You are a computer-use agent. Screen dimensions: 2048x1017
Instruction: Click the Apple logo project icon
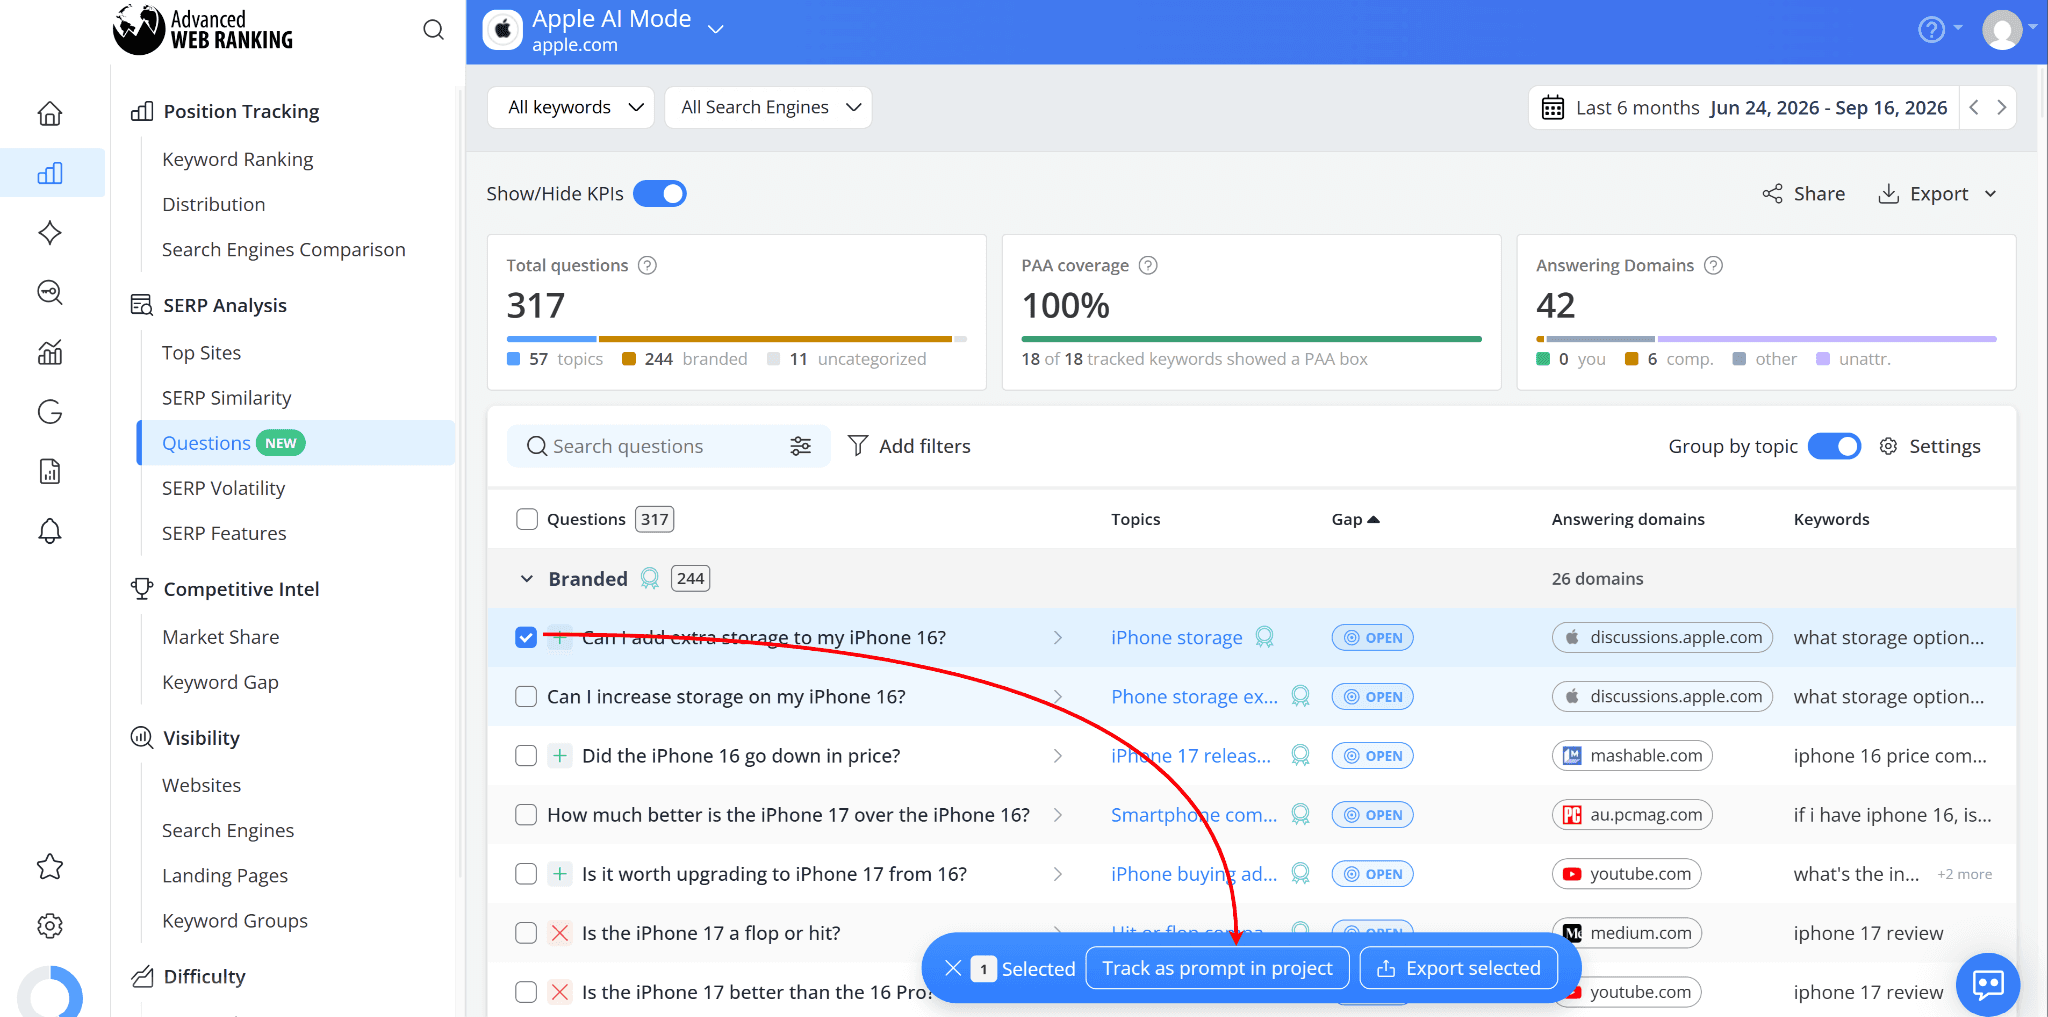(503, 31)
